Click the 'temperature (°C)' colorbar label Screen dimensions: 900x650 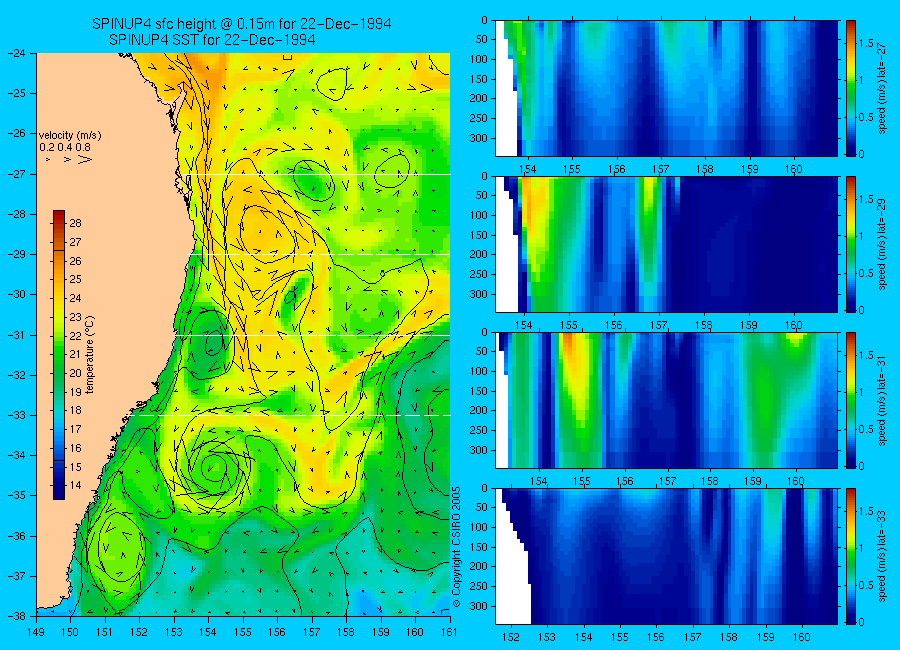[90, 355]
